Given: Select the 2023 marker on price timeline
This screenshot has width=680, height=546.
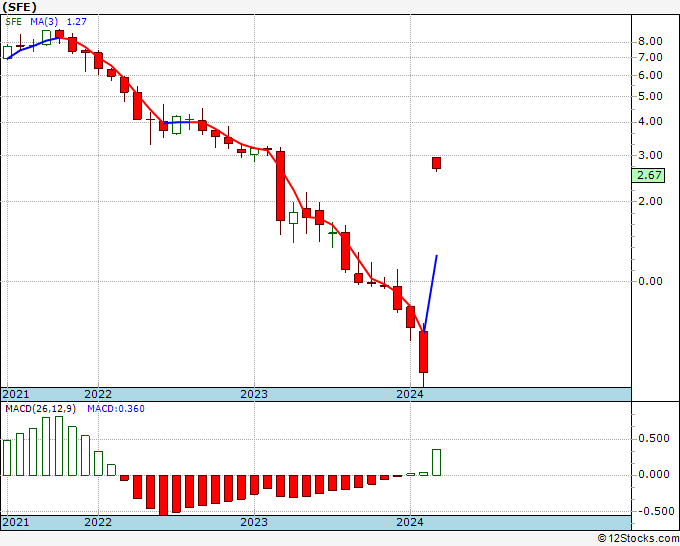Looking at the screenshot, I should click(254, 394).
